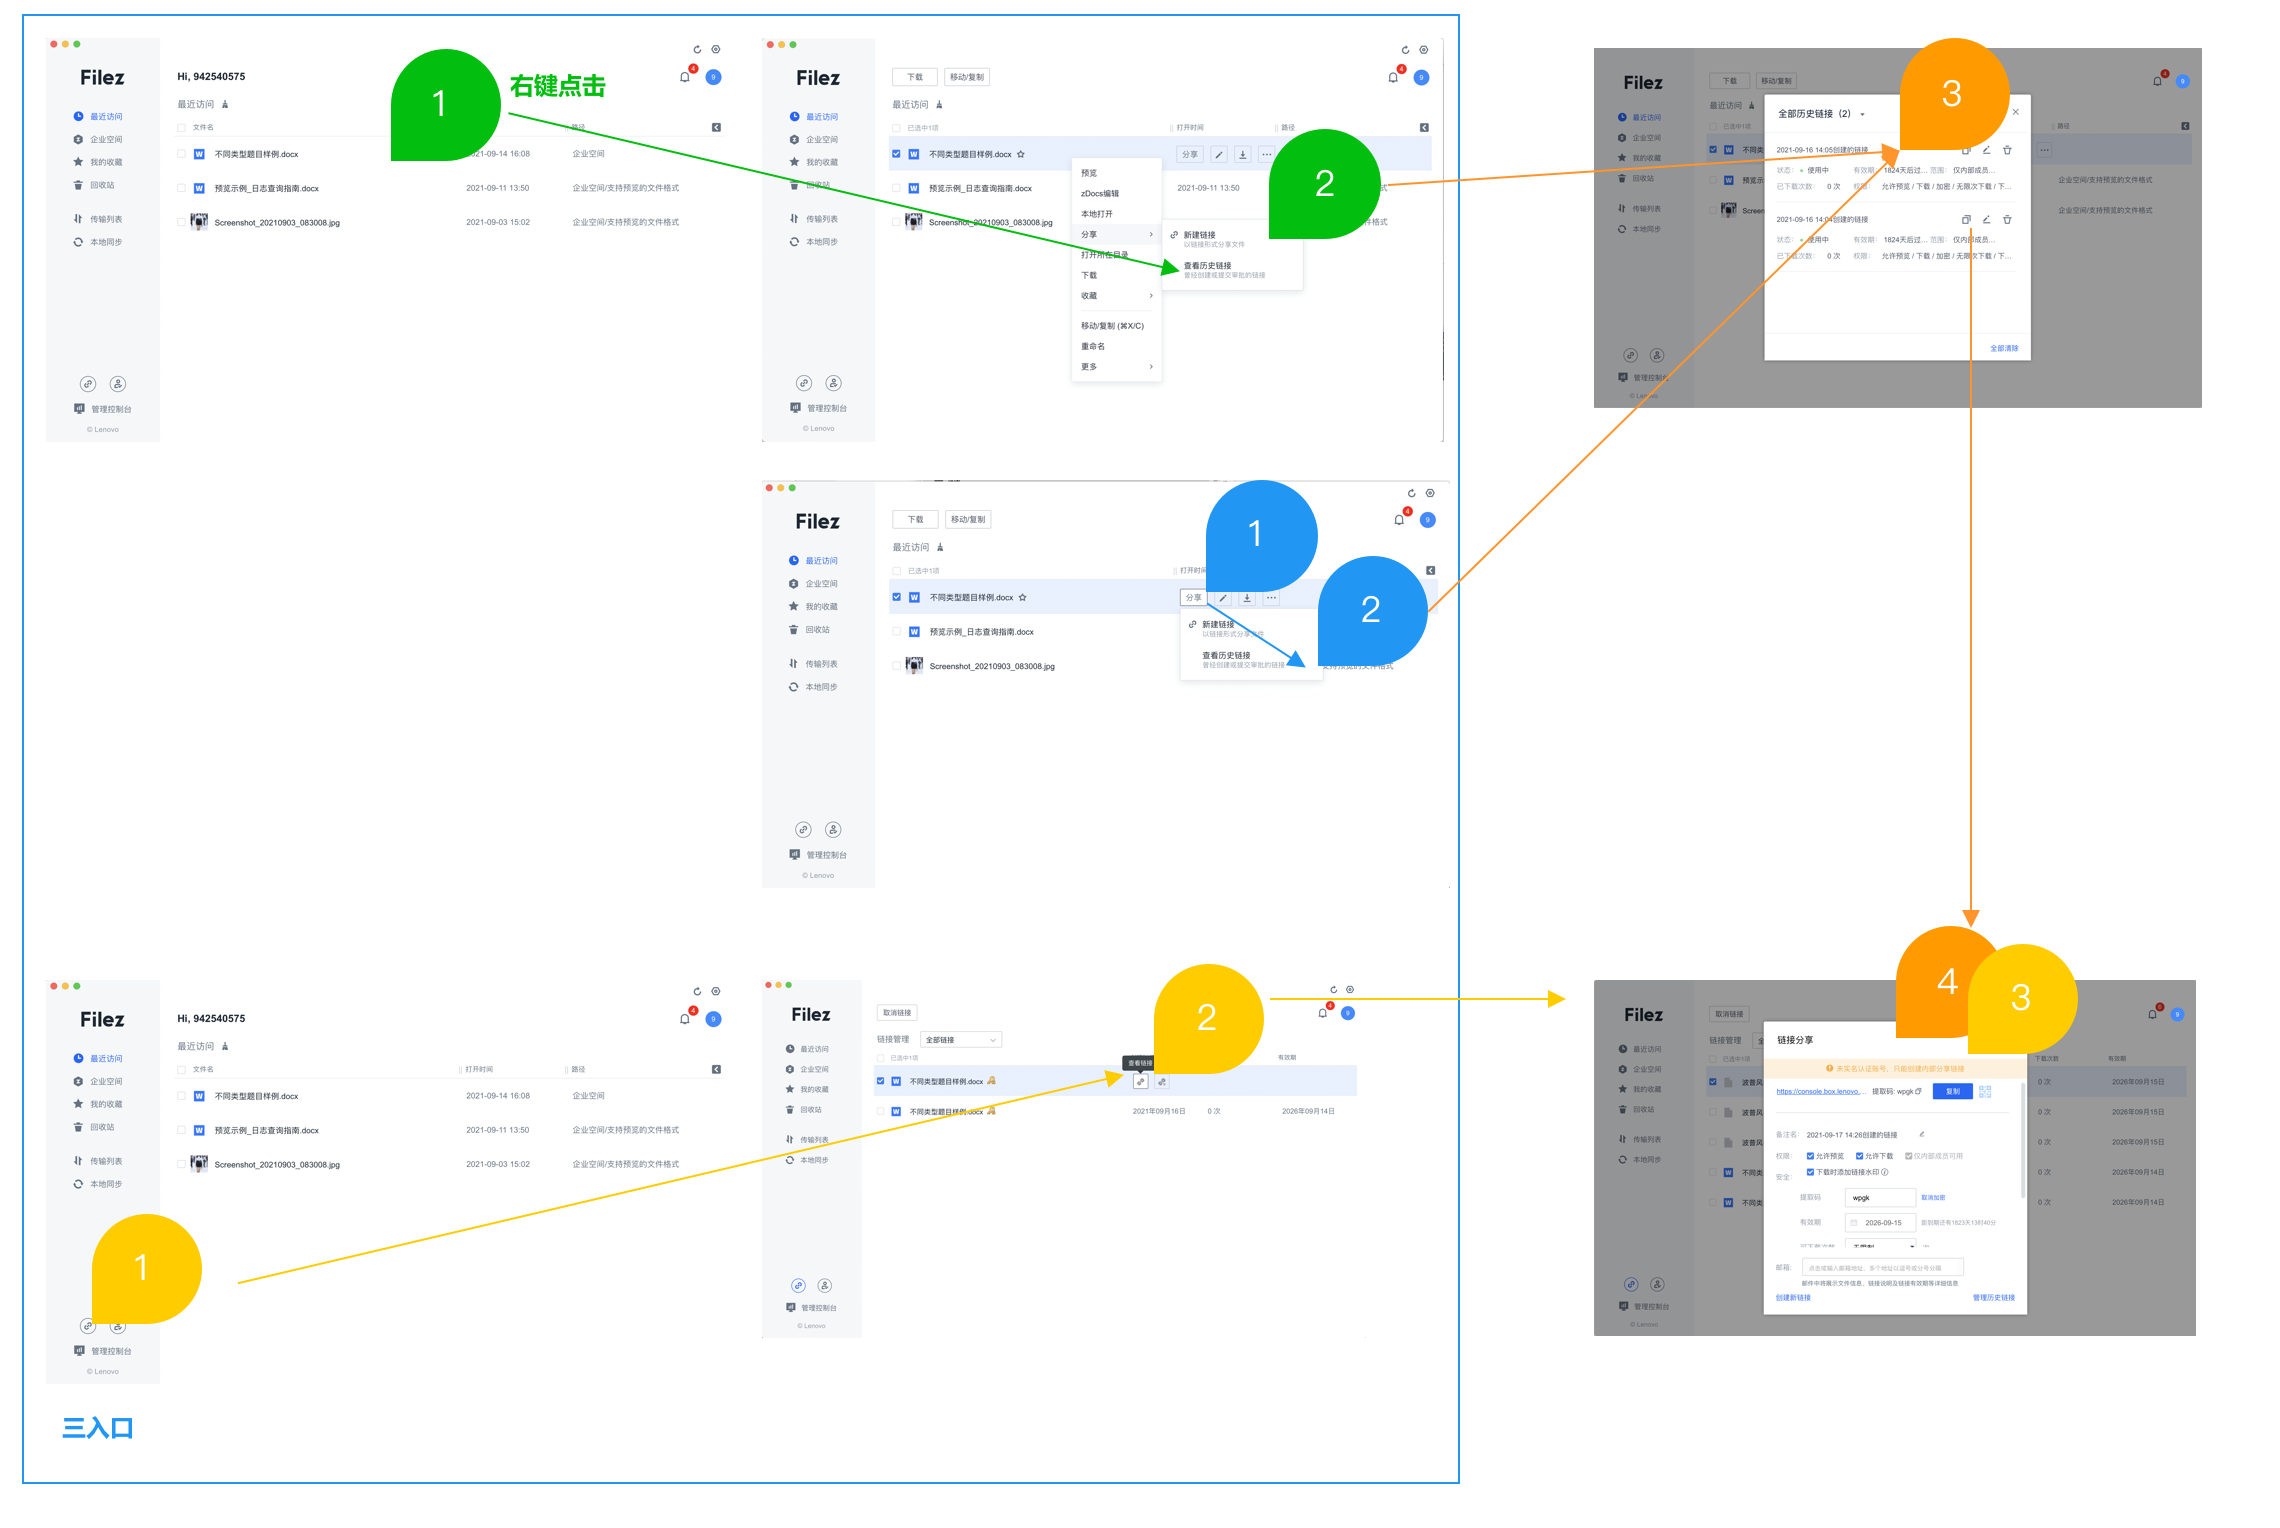2280x1528 pixels.
Task: Uncheck the 允许预览 permission checkbox
Action: pos(1810,1156)
